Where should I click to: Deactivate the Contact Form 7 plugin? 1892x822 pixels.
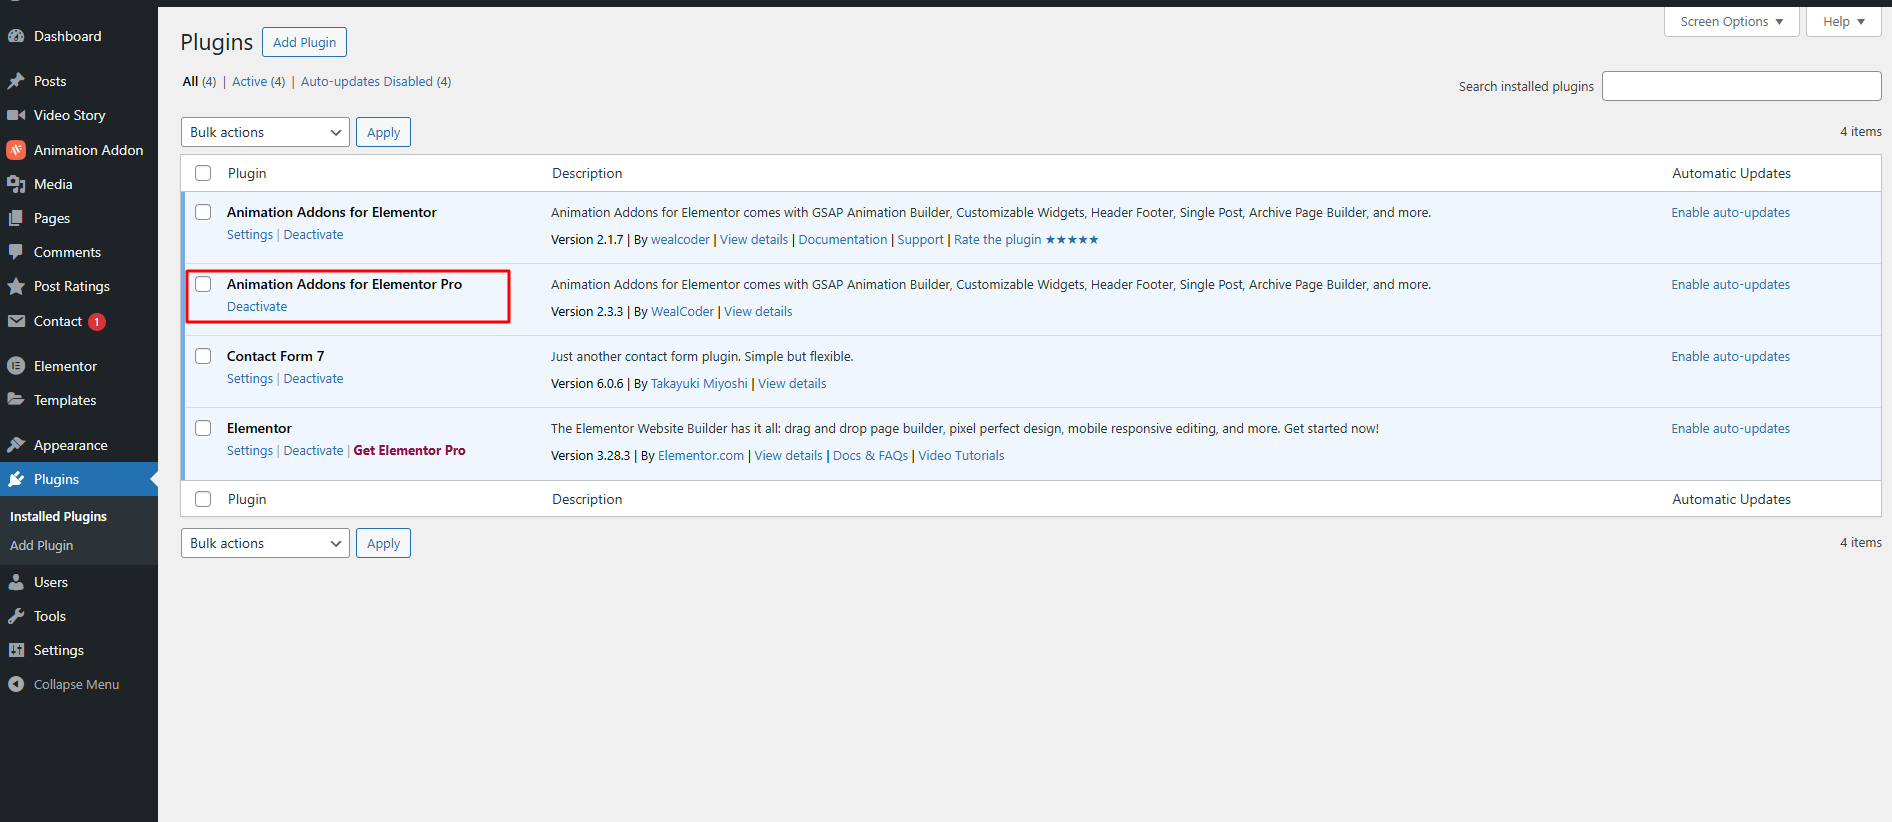point(313,379)
